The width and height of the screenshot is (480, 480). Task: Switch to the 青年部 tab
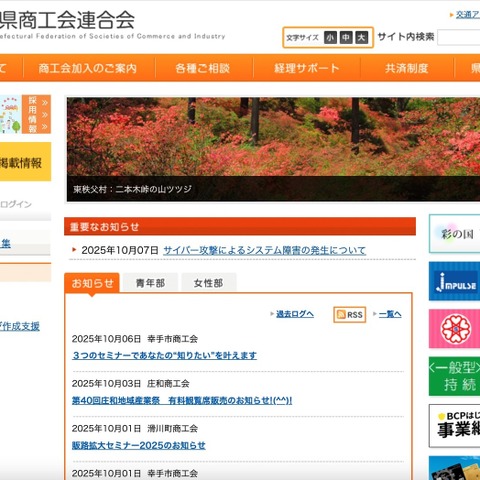point(150,283)
